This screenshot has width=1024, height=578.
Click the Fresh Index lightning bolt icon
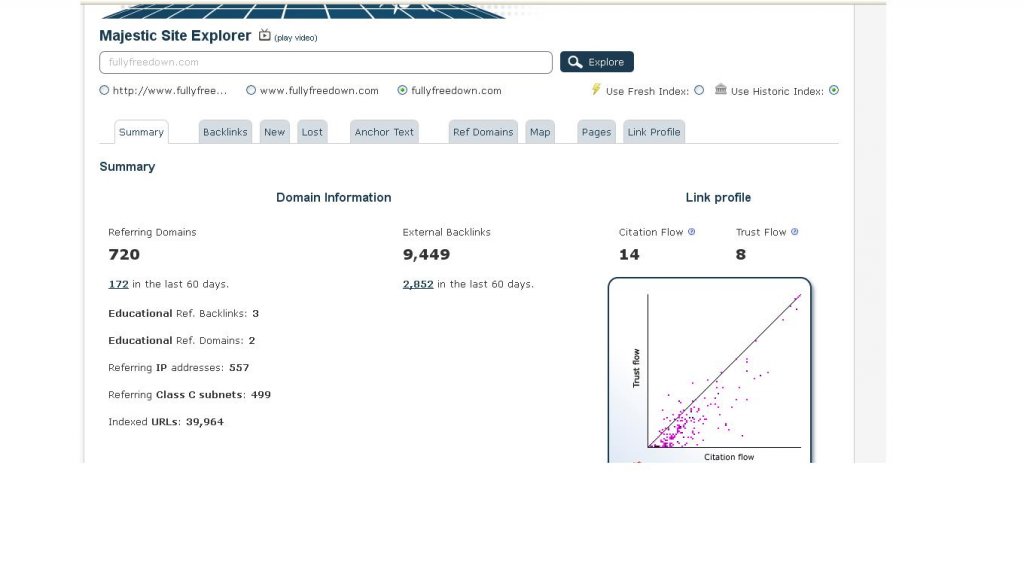pos(596,89)
